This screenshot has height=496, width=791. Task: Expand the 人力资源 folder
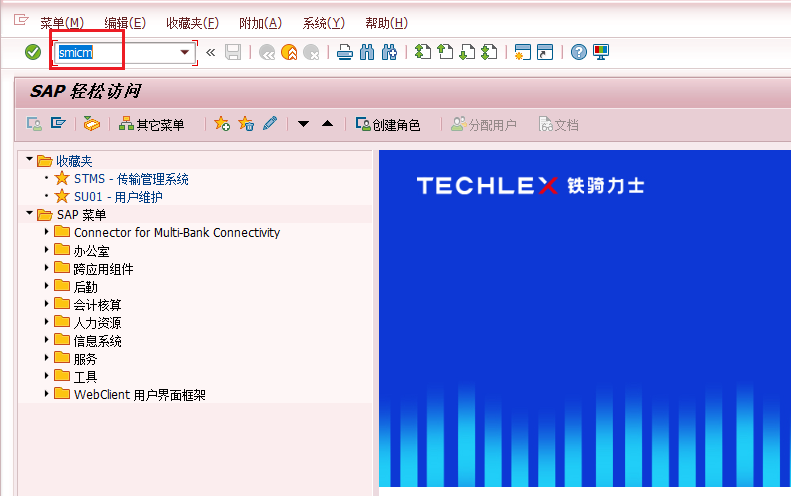(46, 321)
